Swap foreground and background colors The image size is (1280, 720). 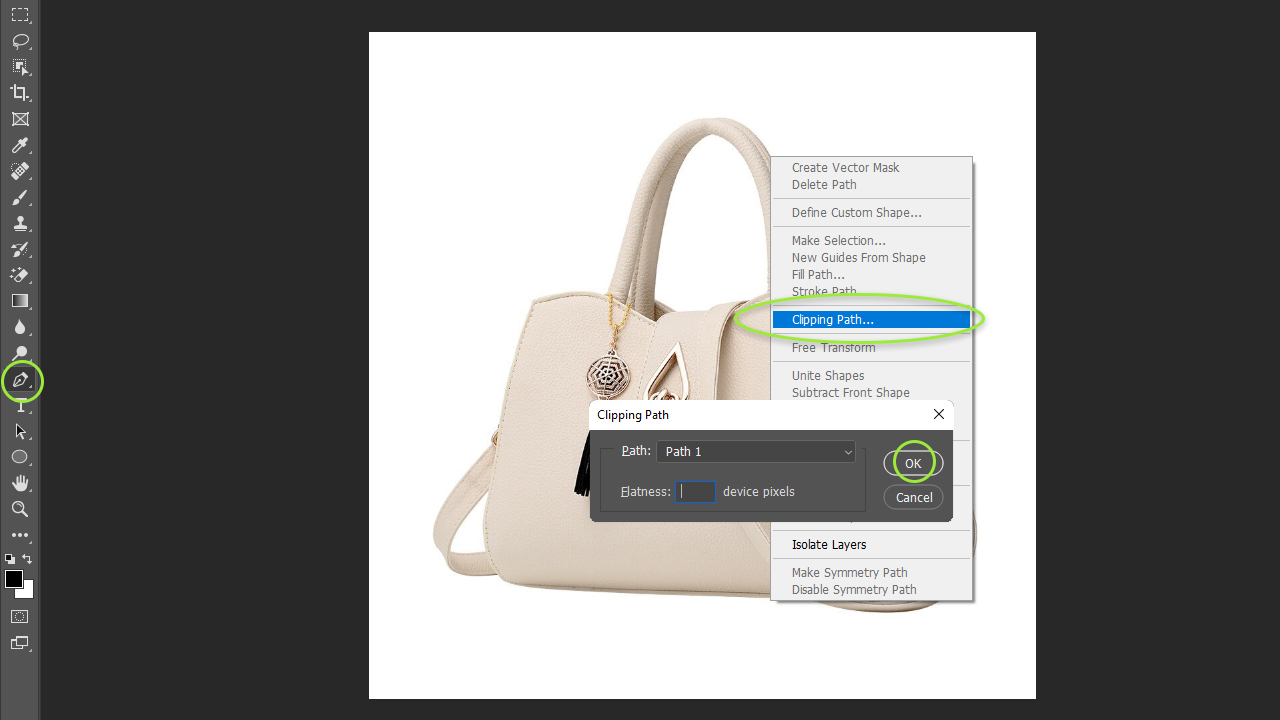[x=27, y=559]
